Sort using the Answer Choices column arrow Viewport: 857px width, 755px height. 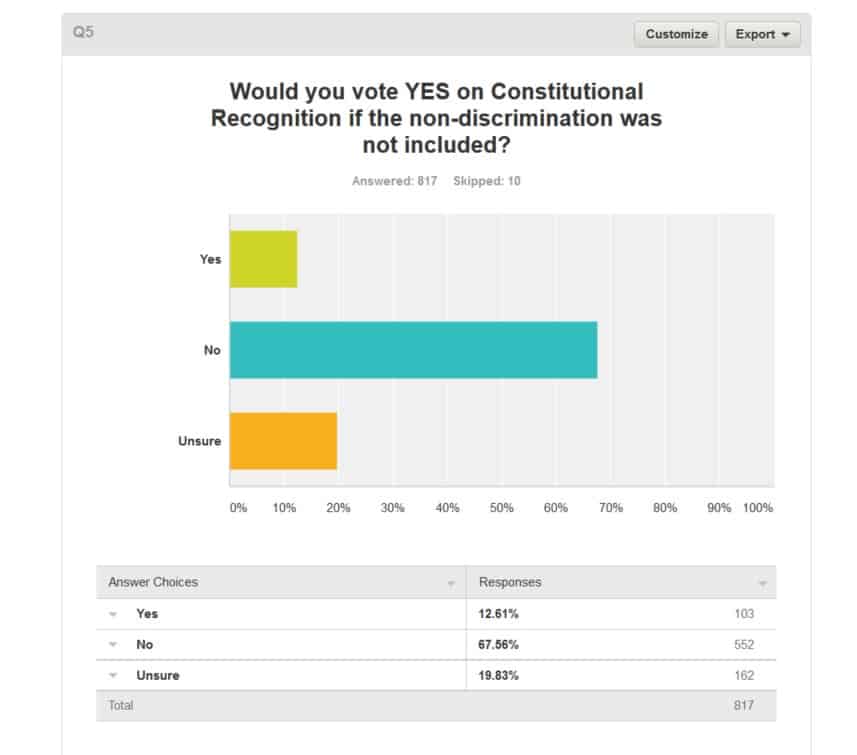click(x=451, y=583)
